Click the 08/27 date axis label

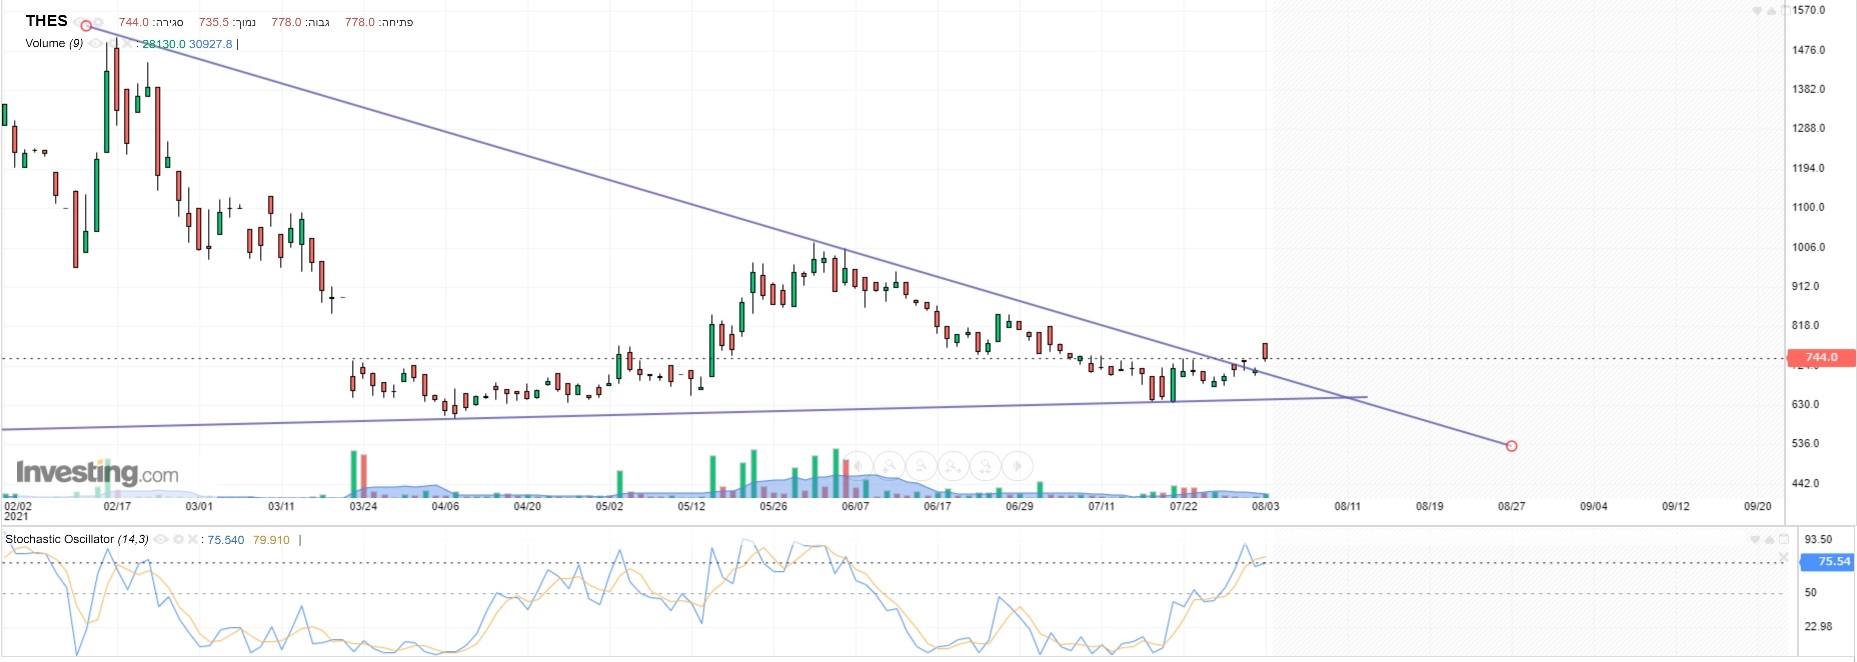pyautogui.click(x=1511, y=506)
